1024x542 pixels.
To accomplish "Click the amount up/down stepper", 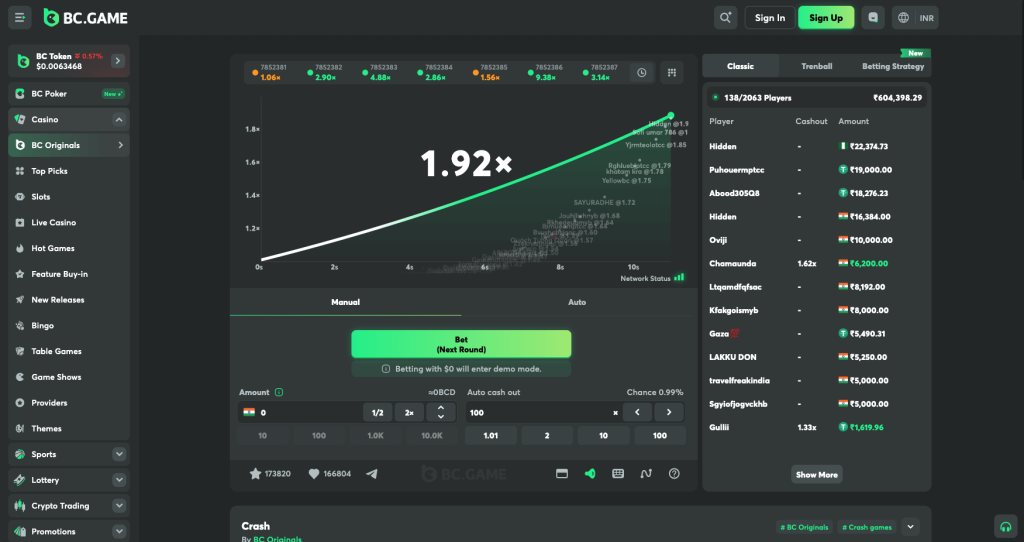I will (441, 413).
